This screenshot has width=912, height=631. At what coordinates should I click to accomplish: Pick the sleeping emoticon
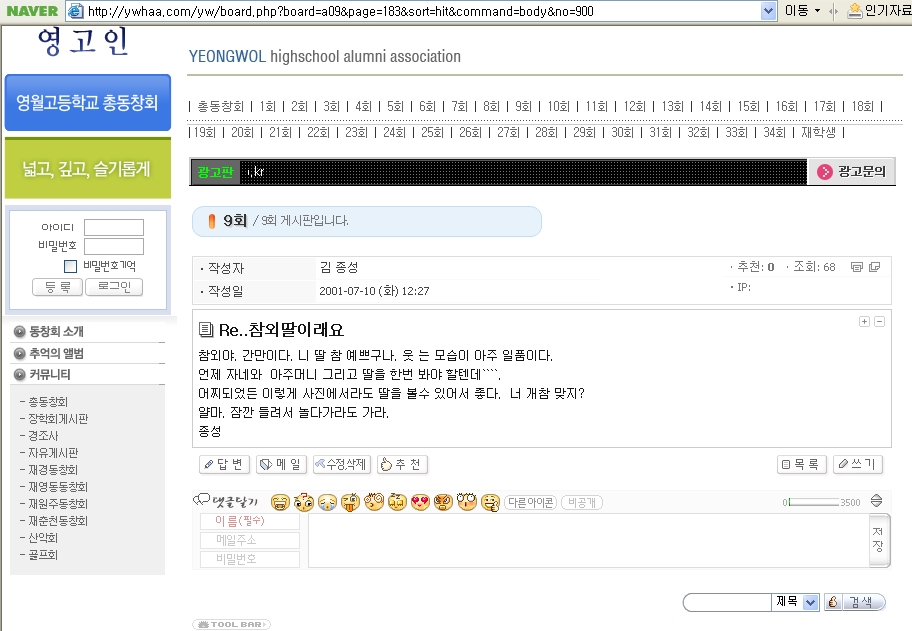[397, 502]
